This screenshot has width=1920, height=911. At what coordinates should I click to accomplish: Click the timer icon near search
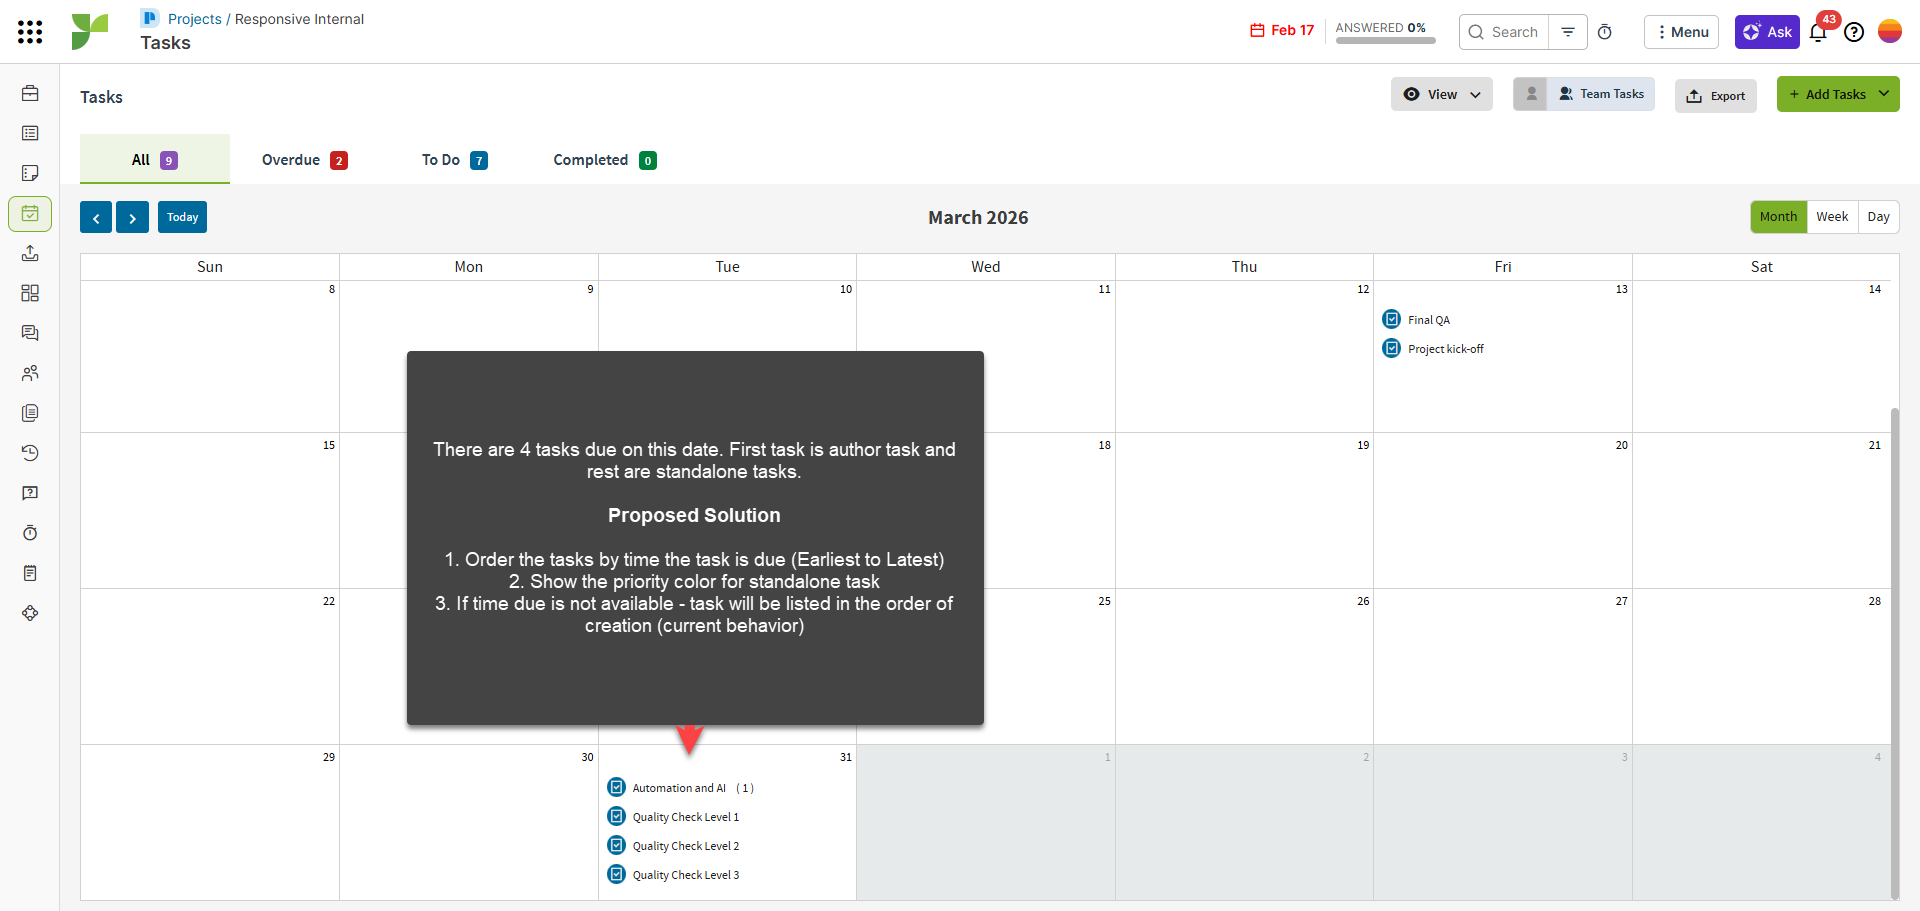[1605, 32]
